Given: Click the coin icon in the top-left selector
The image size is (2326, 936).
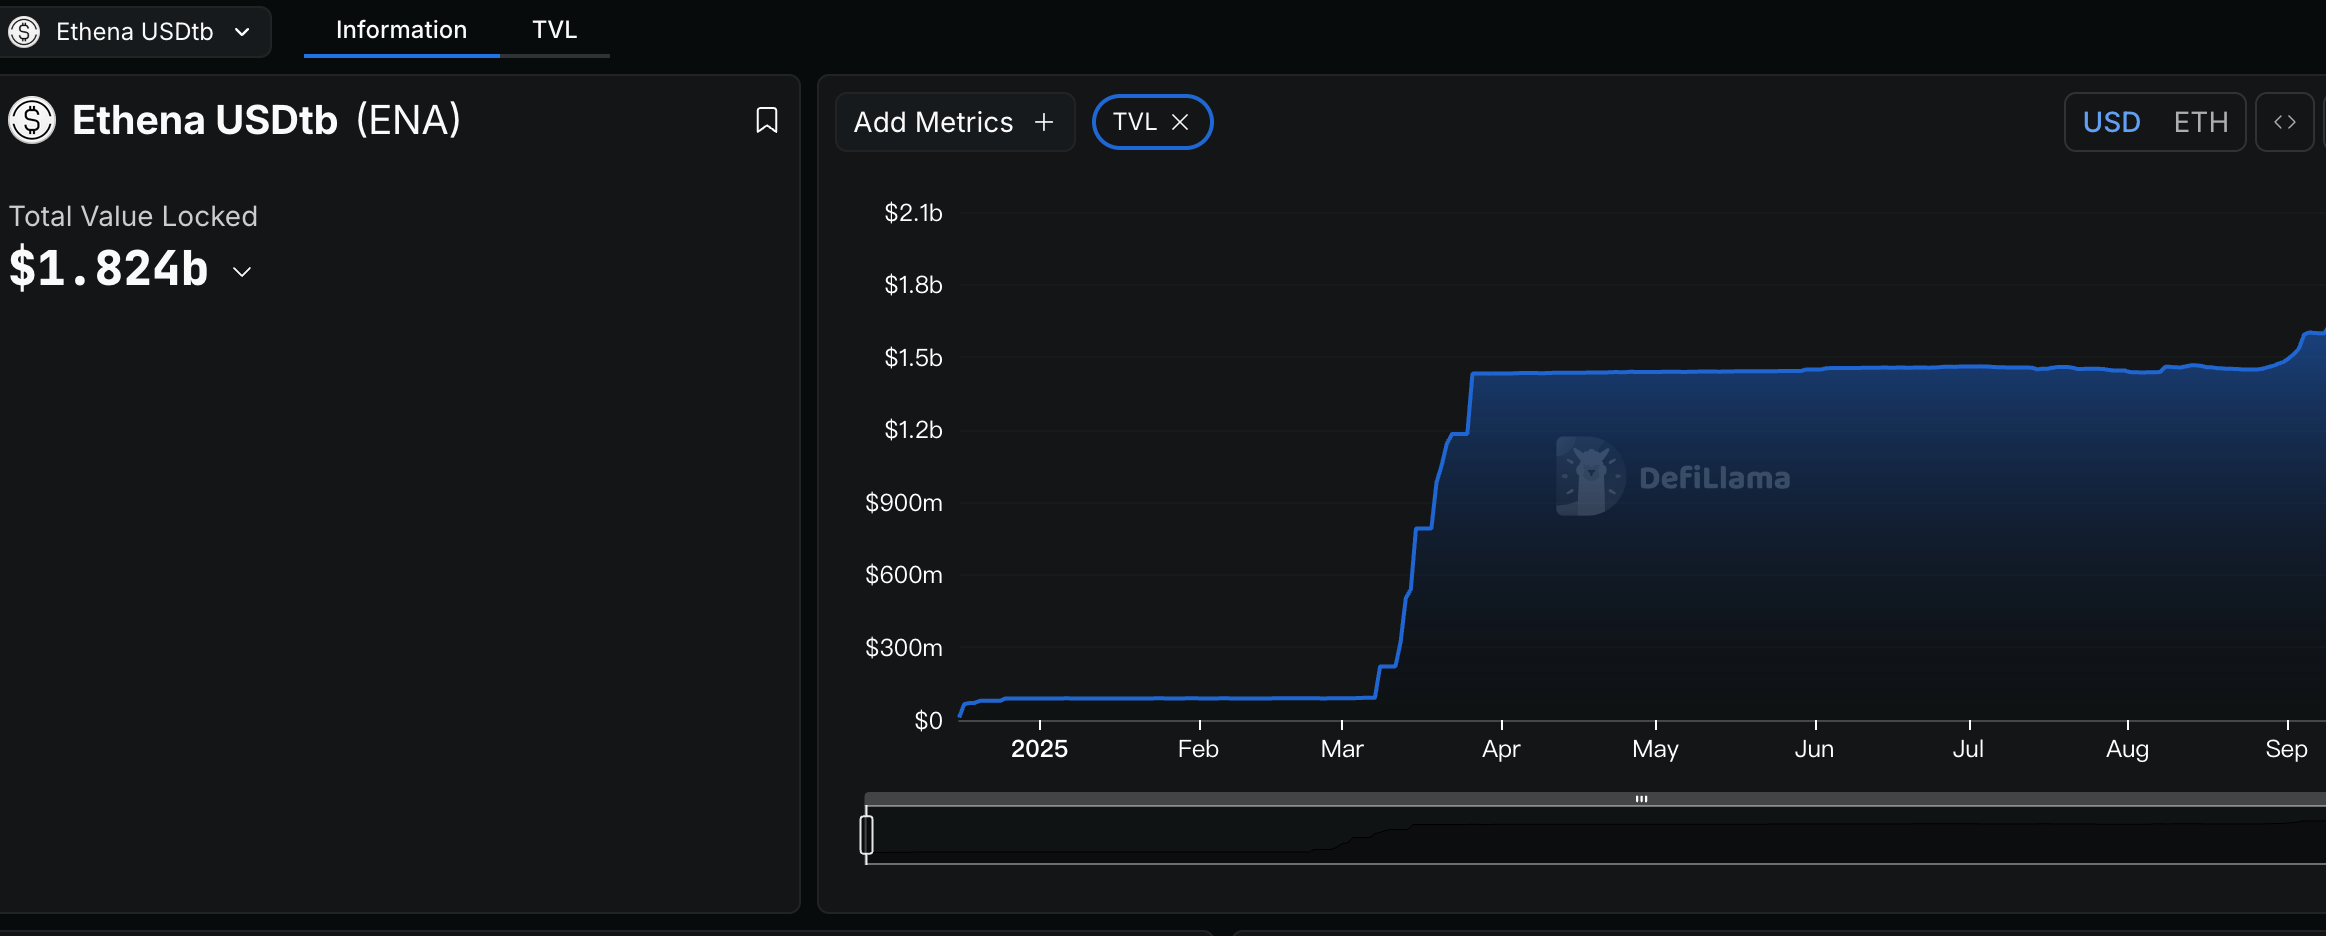Looking at the screenshot, I should (x=24, y=31).
